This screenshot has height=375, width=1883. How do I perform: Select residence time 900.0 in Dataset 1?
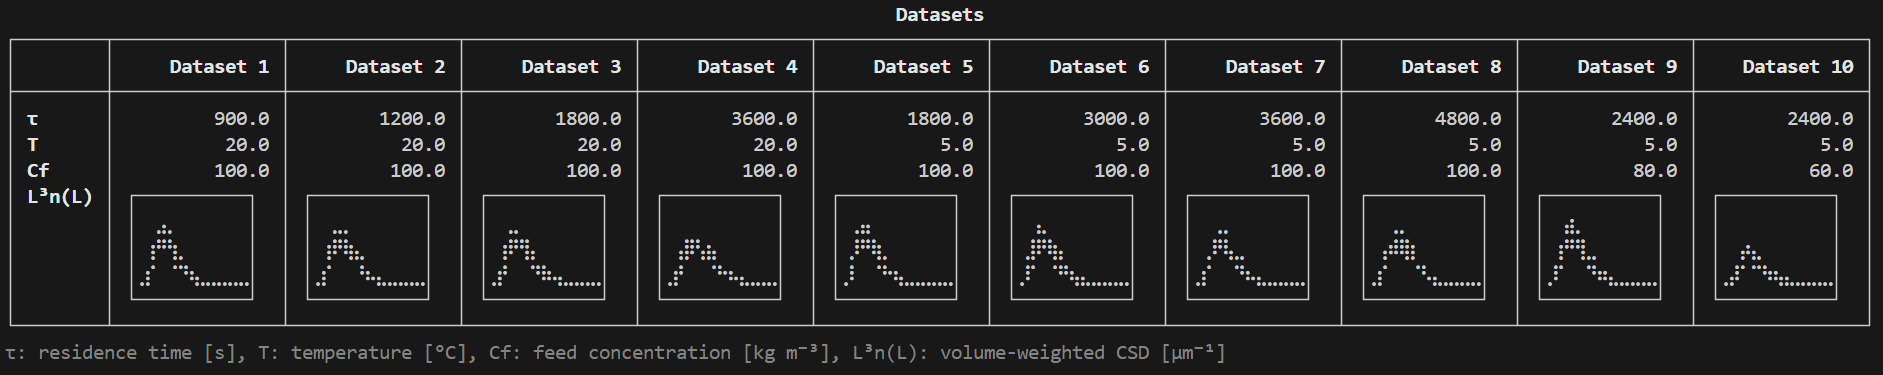[242, 119]
